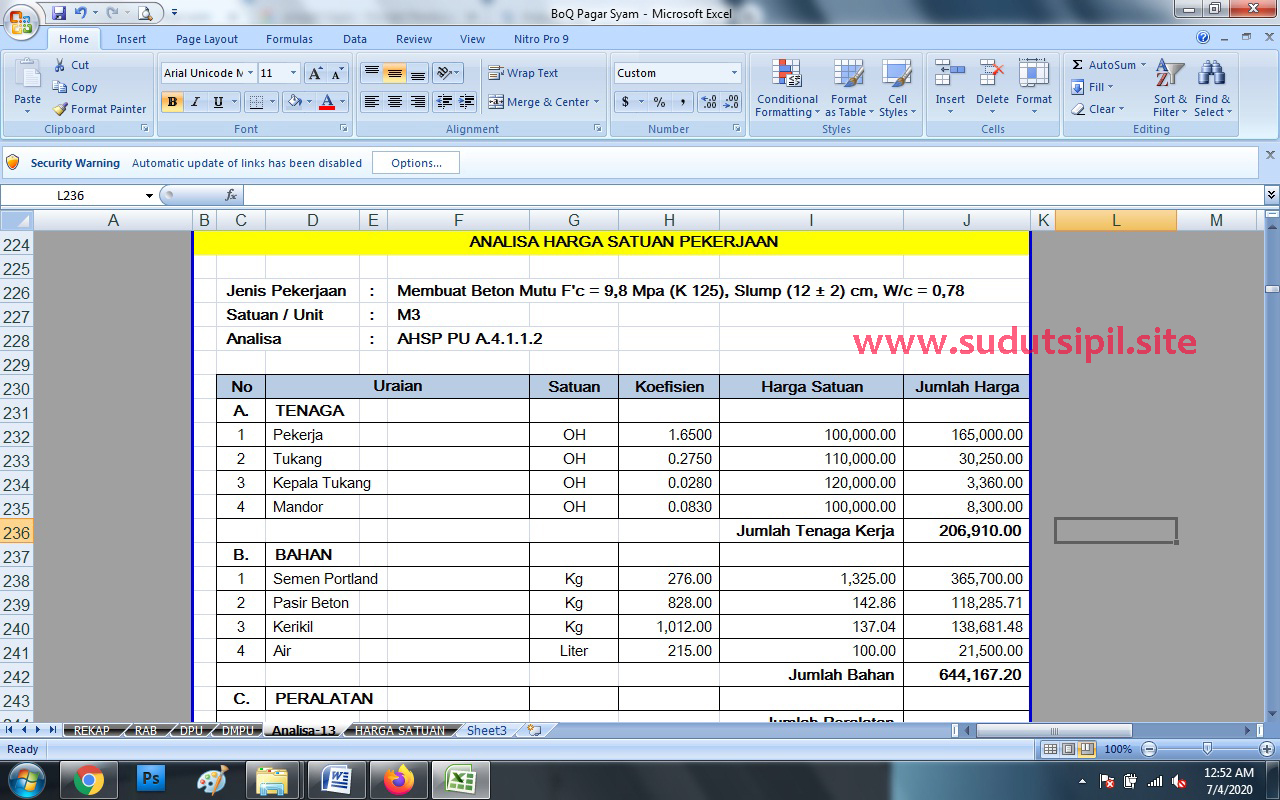This screenshot has height=800, width=1280.
Task: Toggle Center horizontal alignment
Action: pos(395,102)
